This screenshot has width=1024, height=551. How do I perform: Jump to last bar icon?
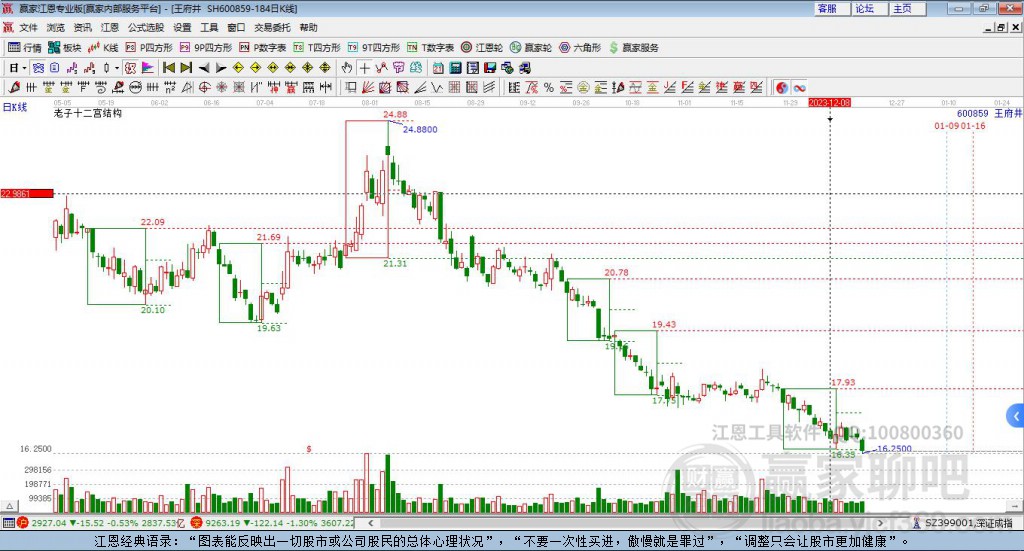186,68
